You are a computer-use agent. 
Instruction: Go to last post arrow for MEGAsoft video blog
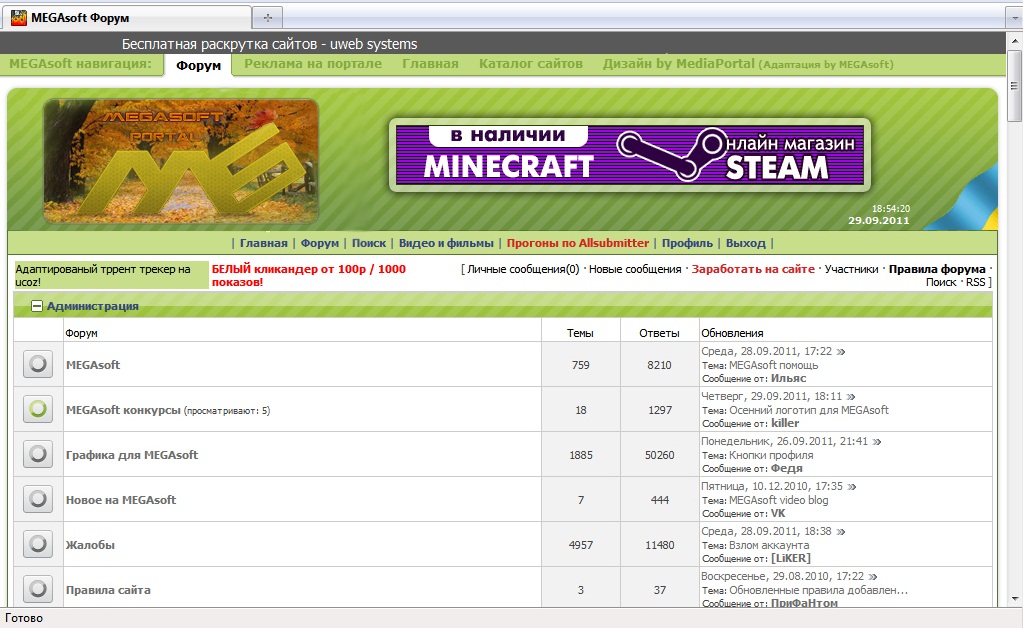coord(852,487)
